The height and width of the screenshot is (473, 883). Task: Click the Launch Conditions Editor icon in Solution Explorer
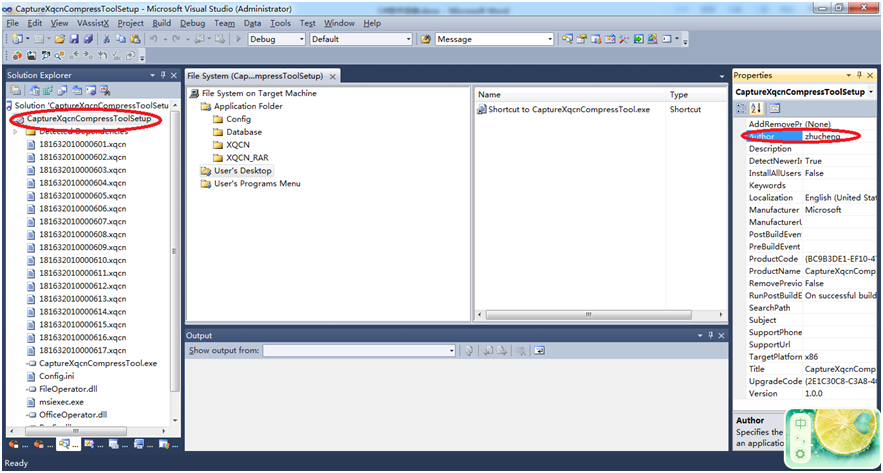tap(105, 90)
